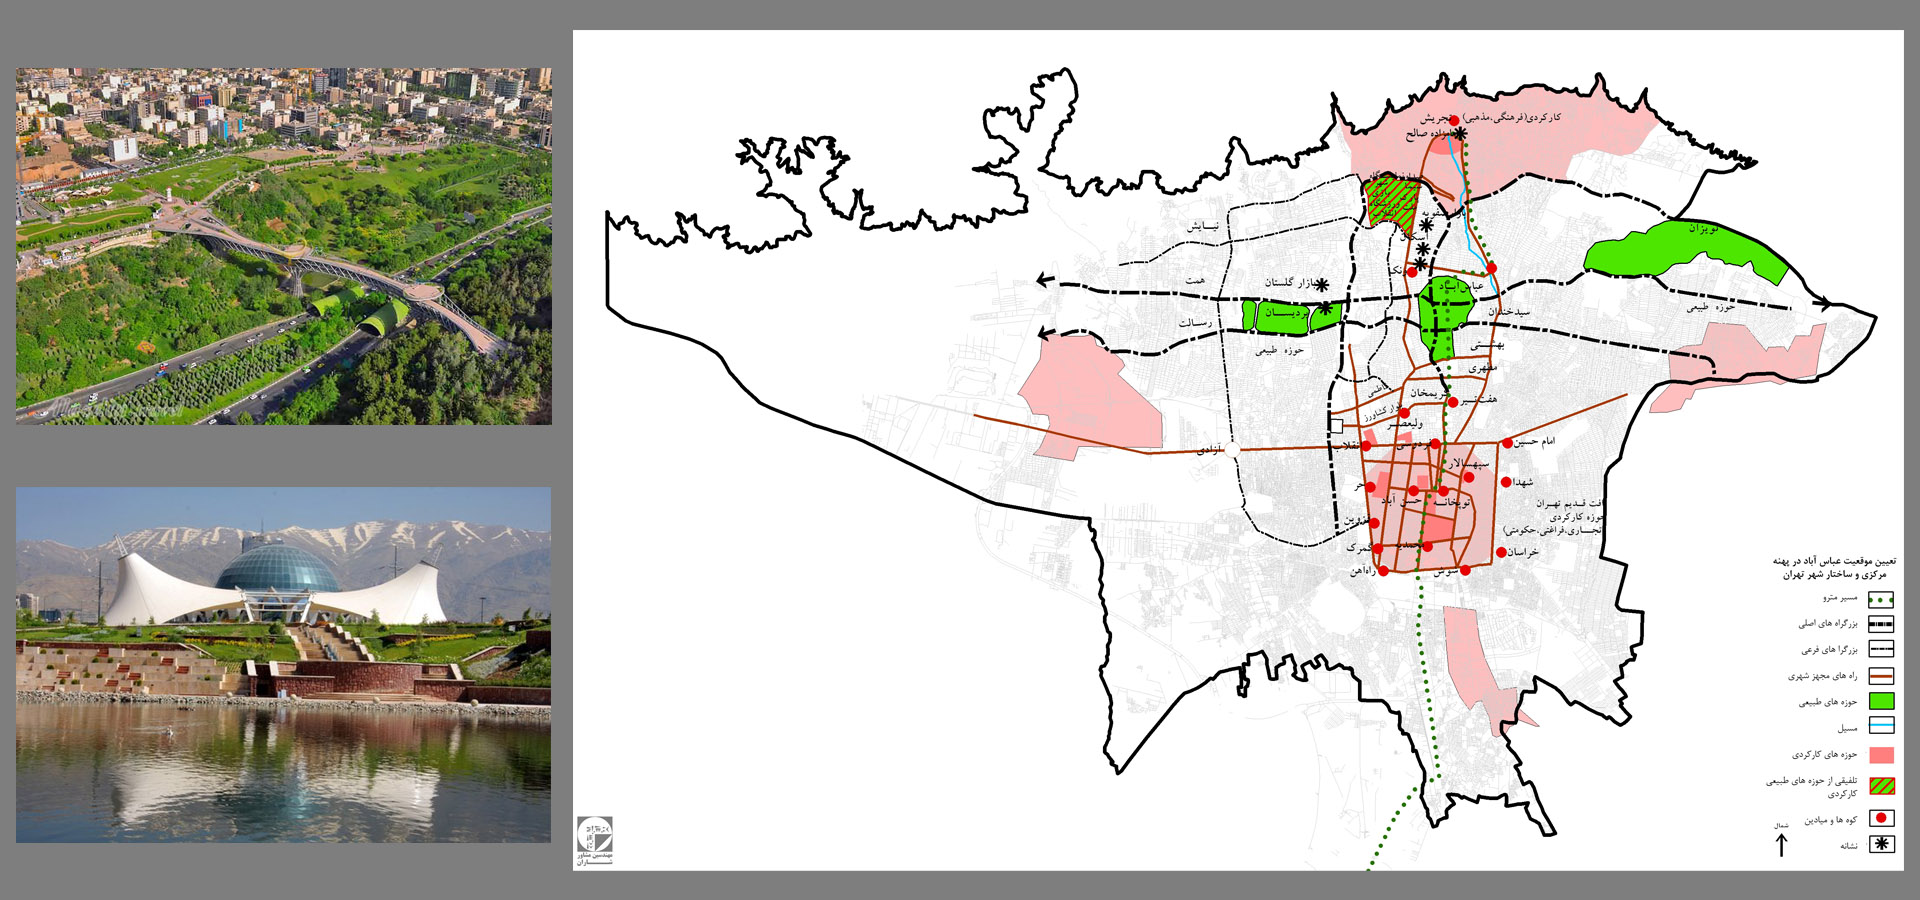Click the blue flood channel legend symbol
1920x900 pixels.
point(1881,727)
